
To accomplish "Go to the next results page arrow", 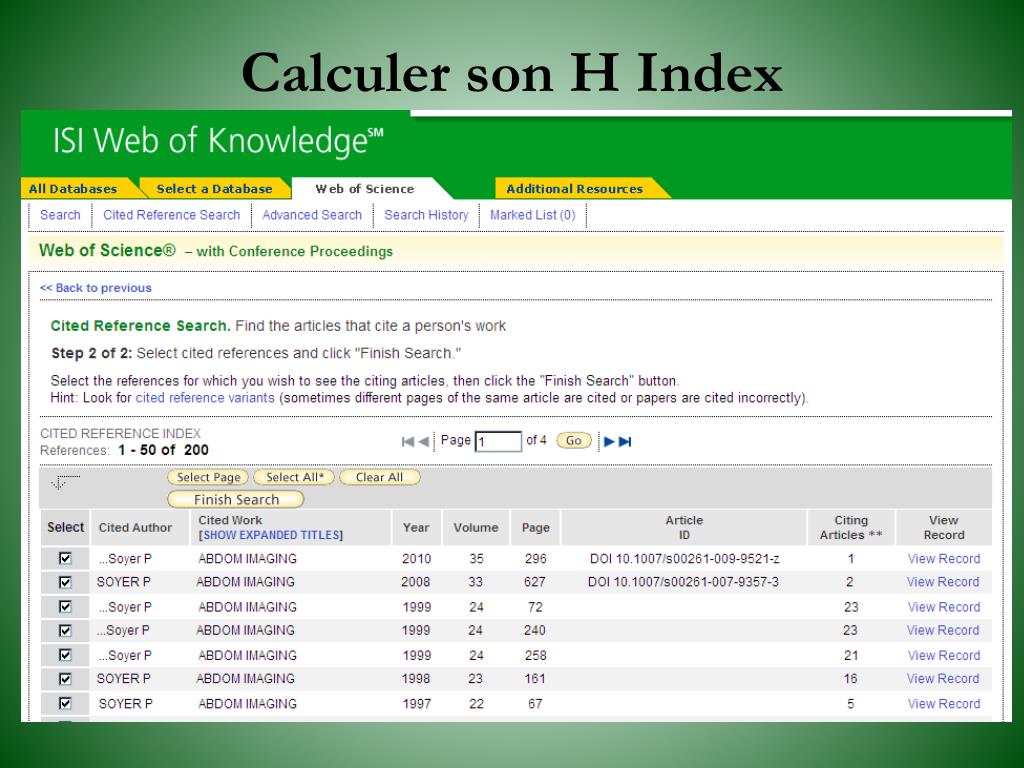I will 609,442.
